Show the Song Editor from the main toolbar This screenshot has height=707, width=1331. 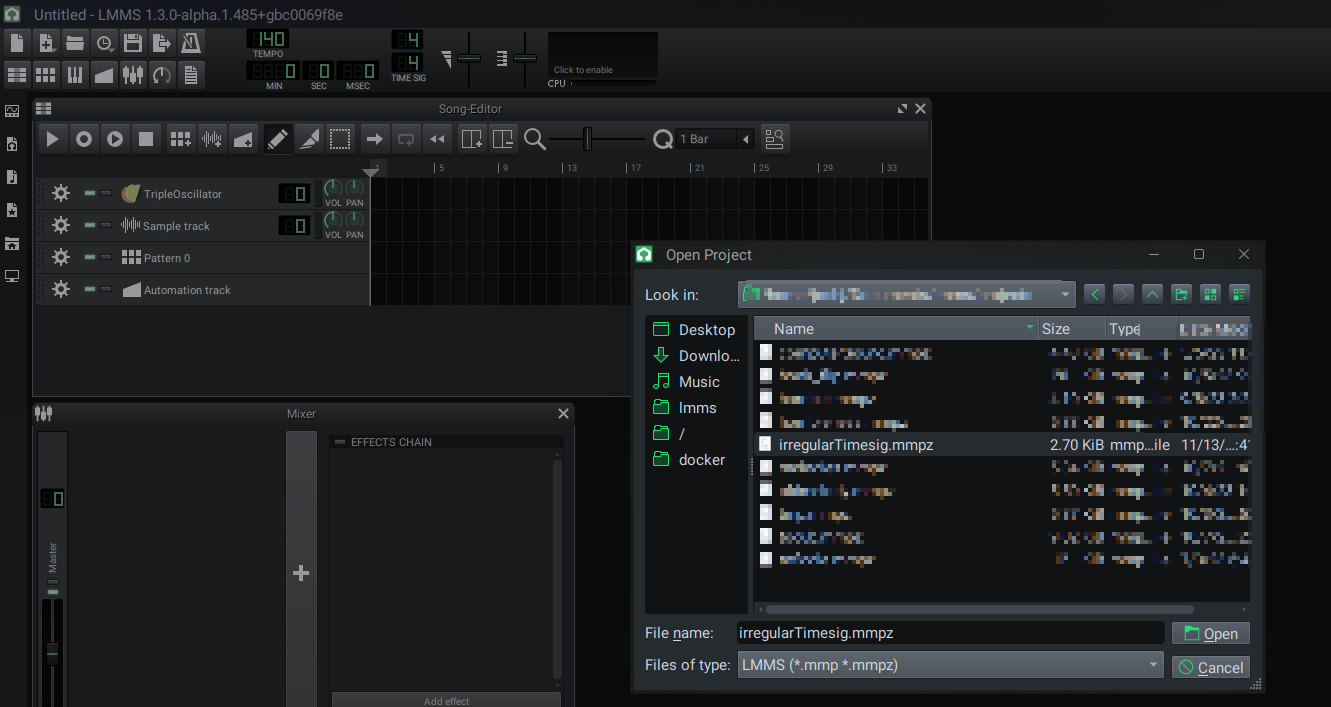pos(17,74)
